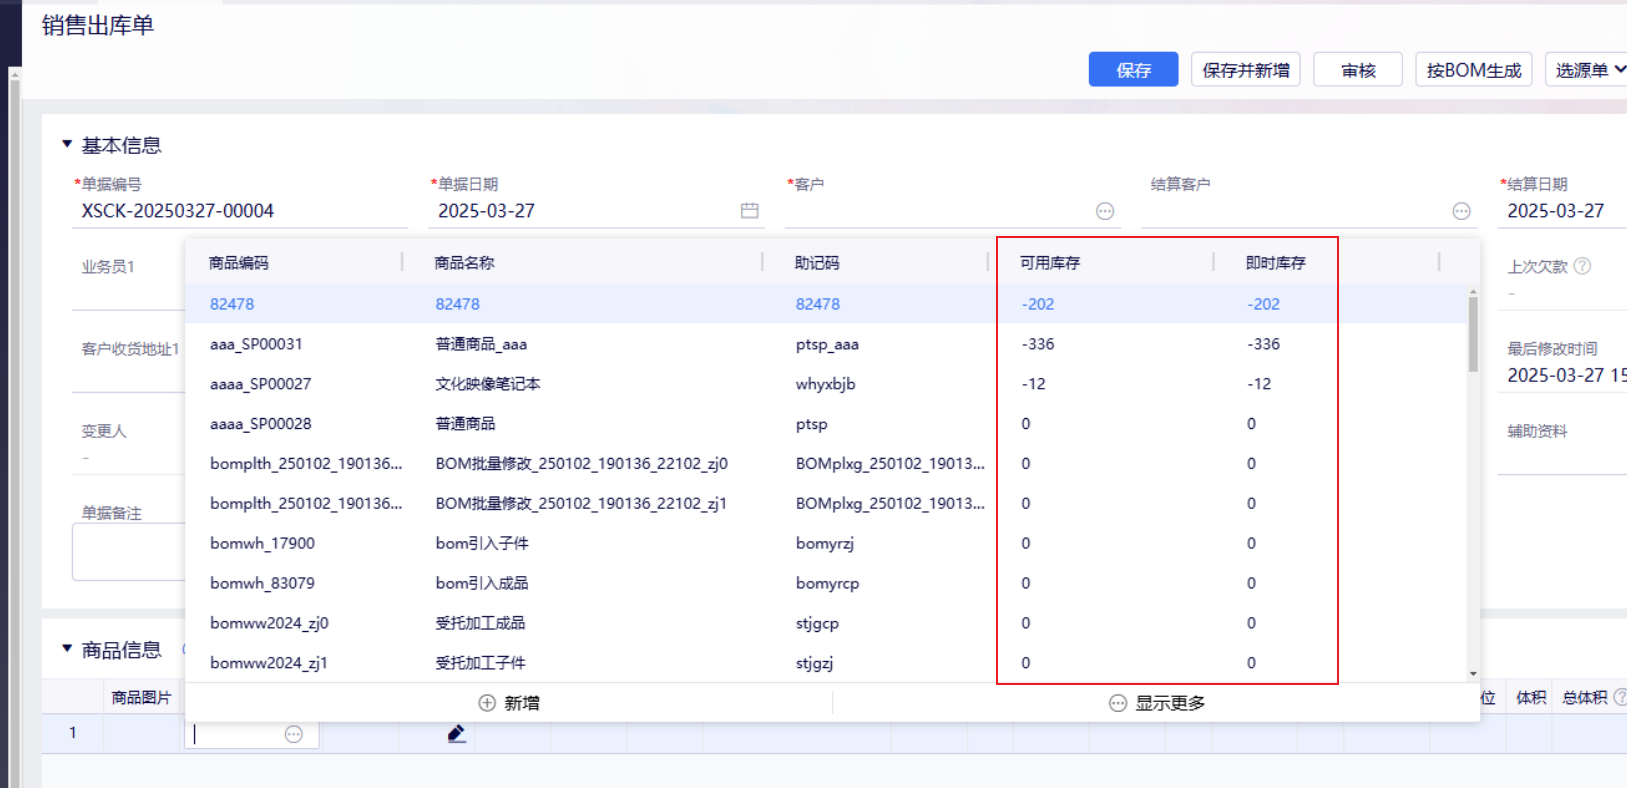
Task: Click 商品图片 column header
Action: pos(141,698)
